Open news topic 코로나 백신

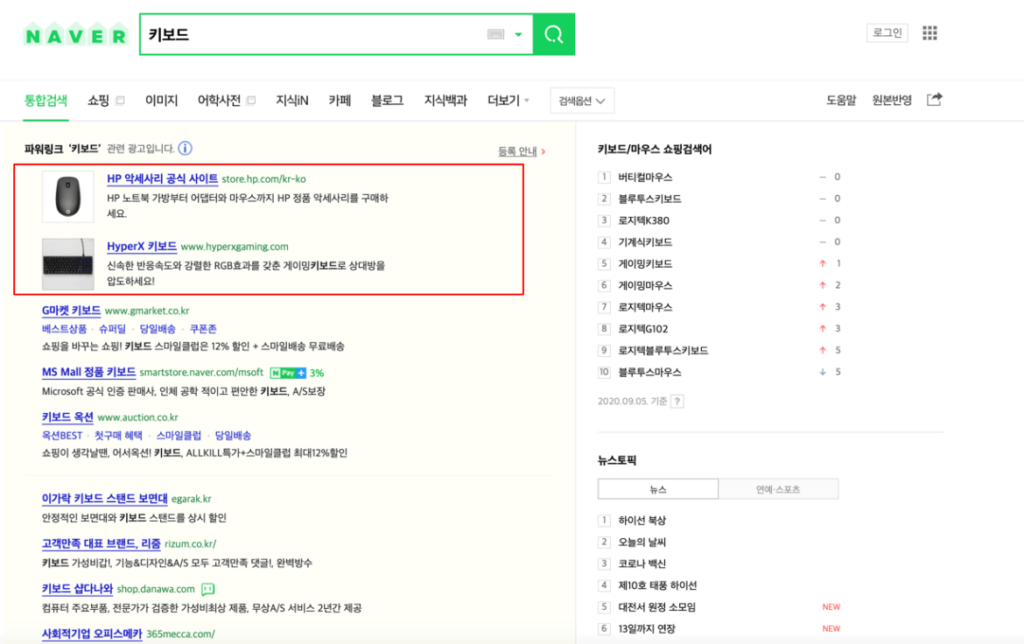pos(642,563)
